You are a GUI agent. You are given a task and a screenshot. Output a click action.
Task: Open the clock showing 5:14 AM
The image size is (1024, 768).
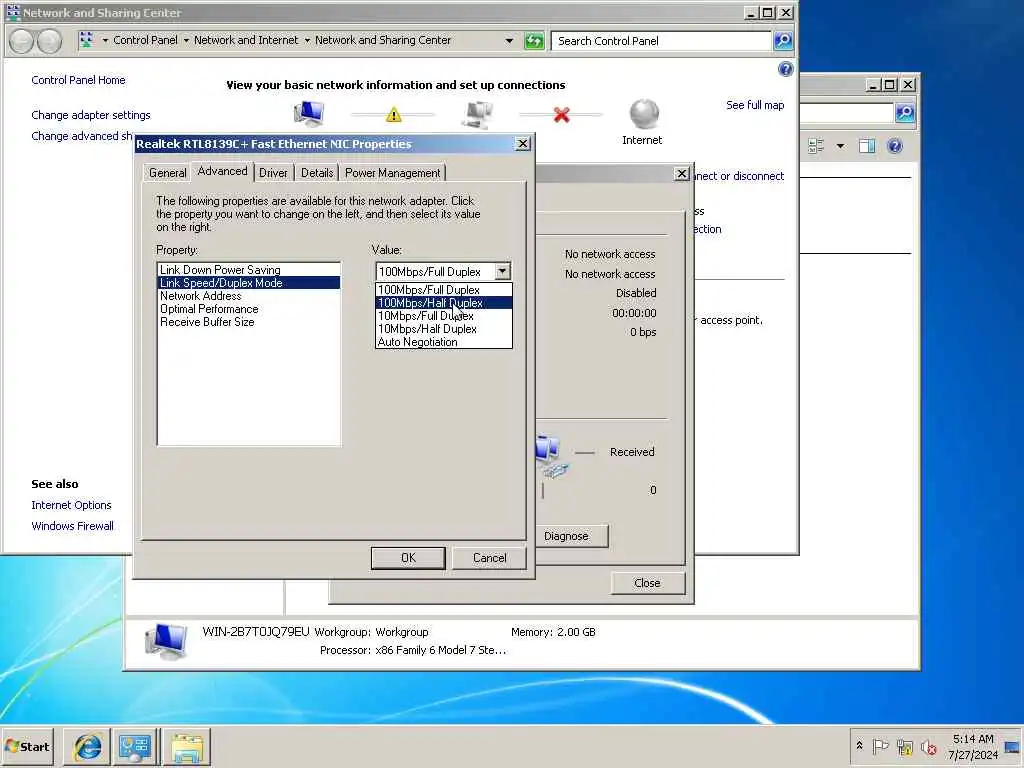tap(973, 746)
